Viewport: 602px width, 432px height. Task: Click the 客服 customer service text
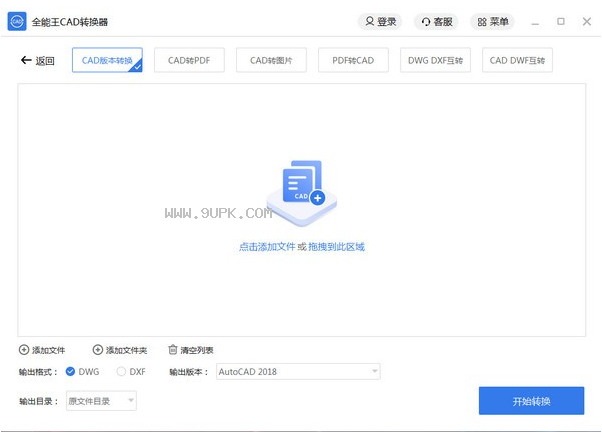443,22
